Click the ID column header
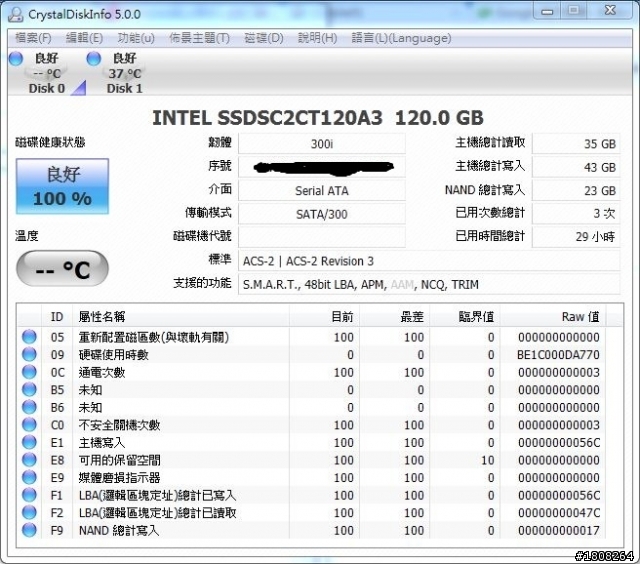Viewport: 640px width, 564px height. click(x=57, y=316)
